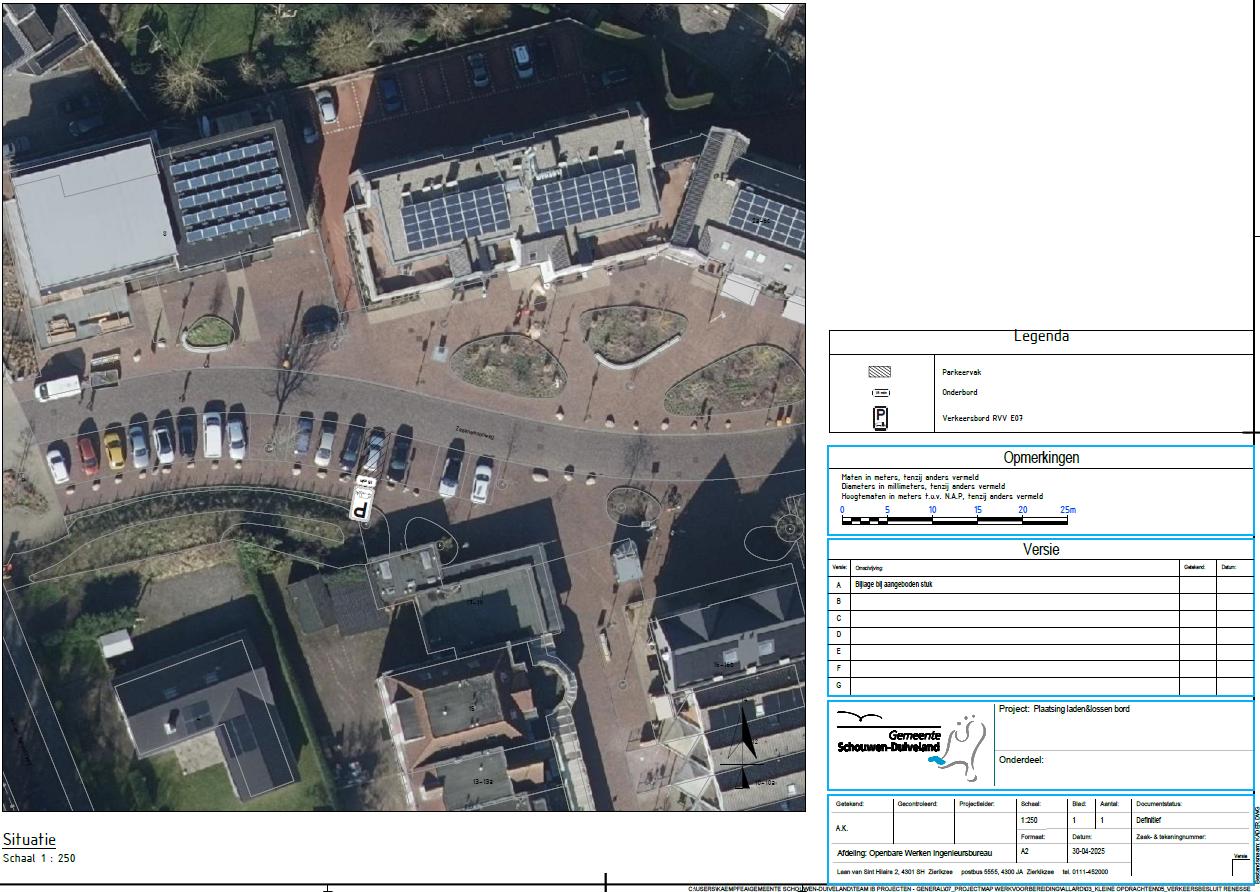Click the Schaal value 1:250 in title block

click(x=1029, y=820)
